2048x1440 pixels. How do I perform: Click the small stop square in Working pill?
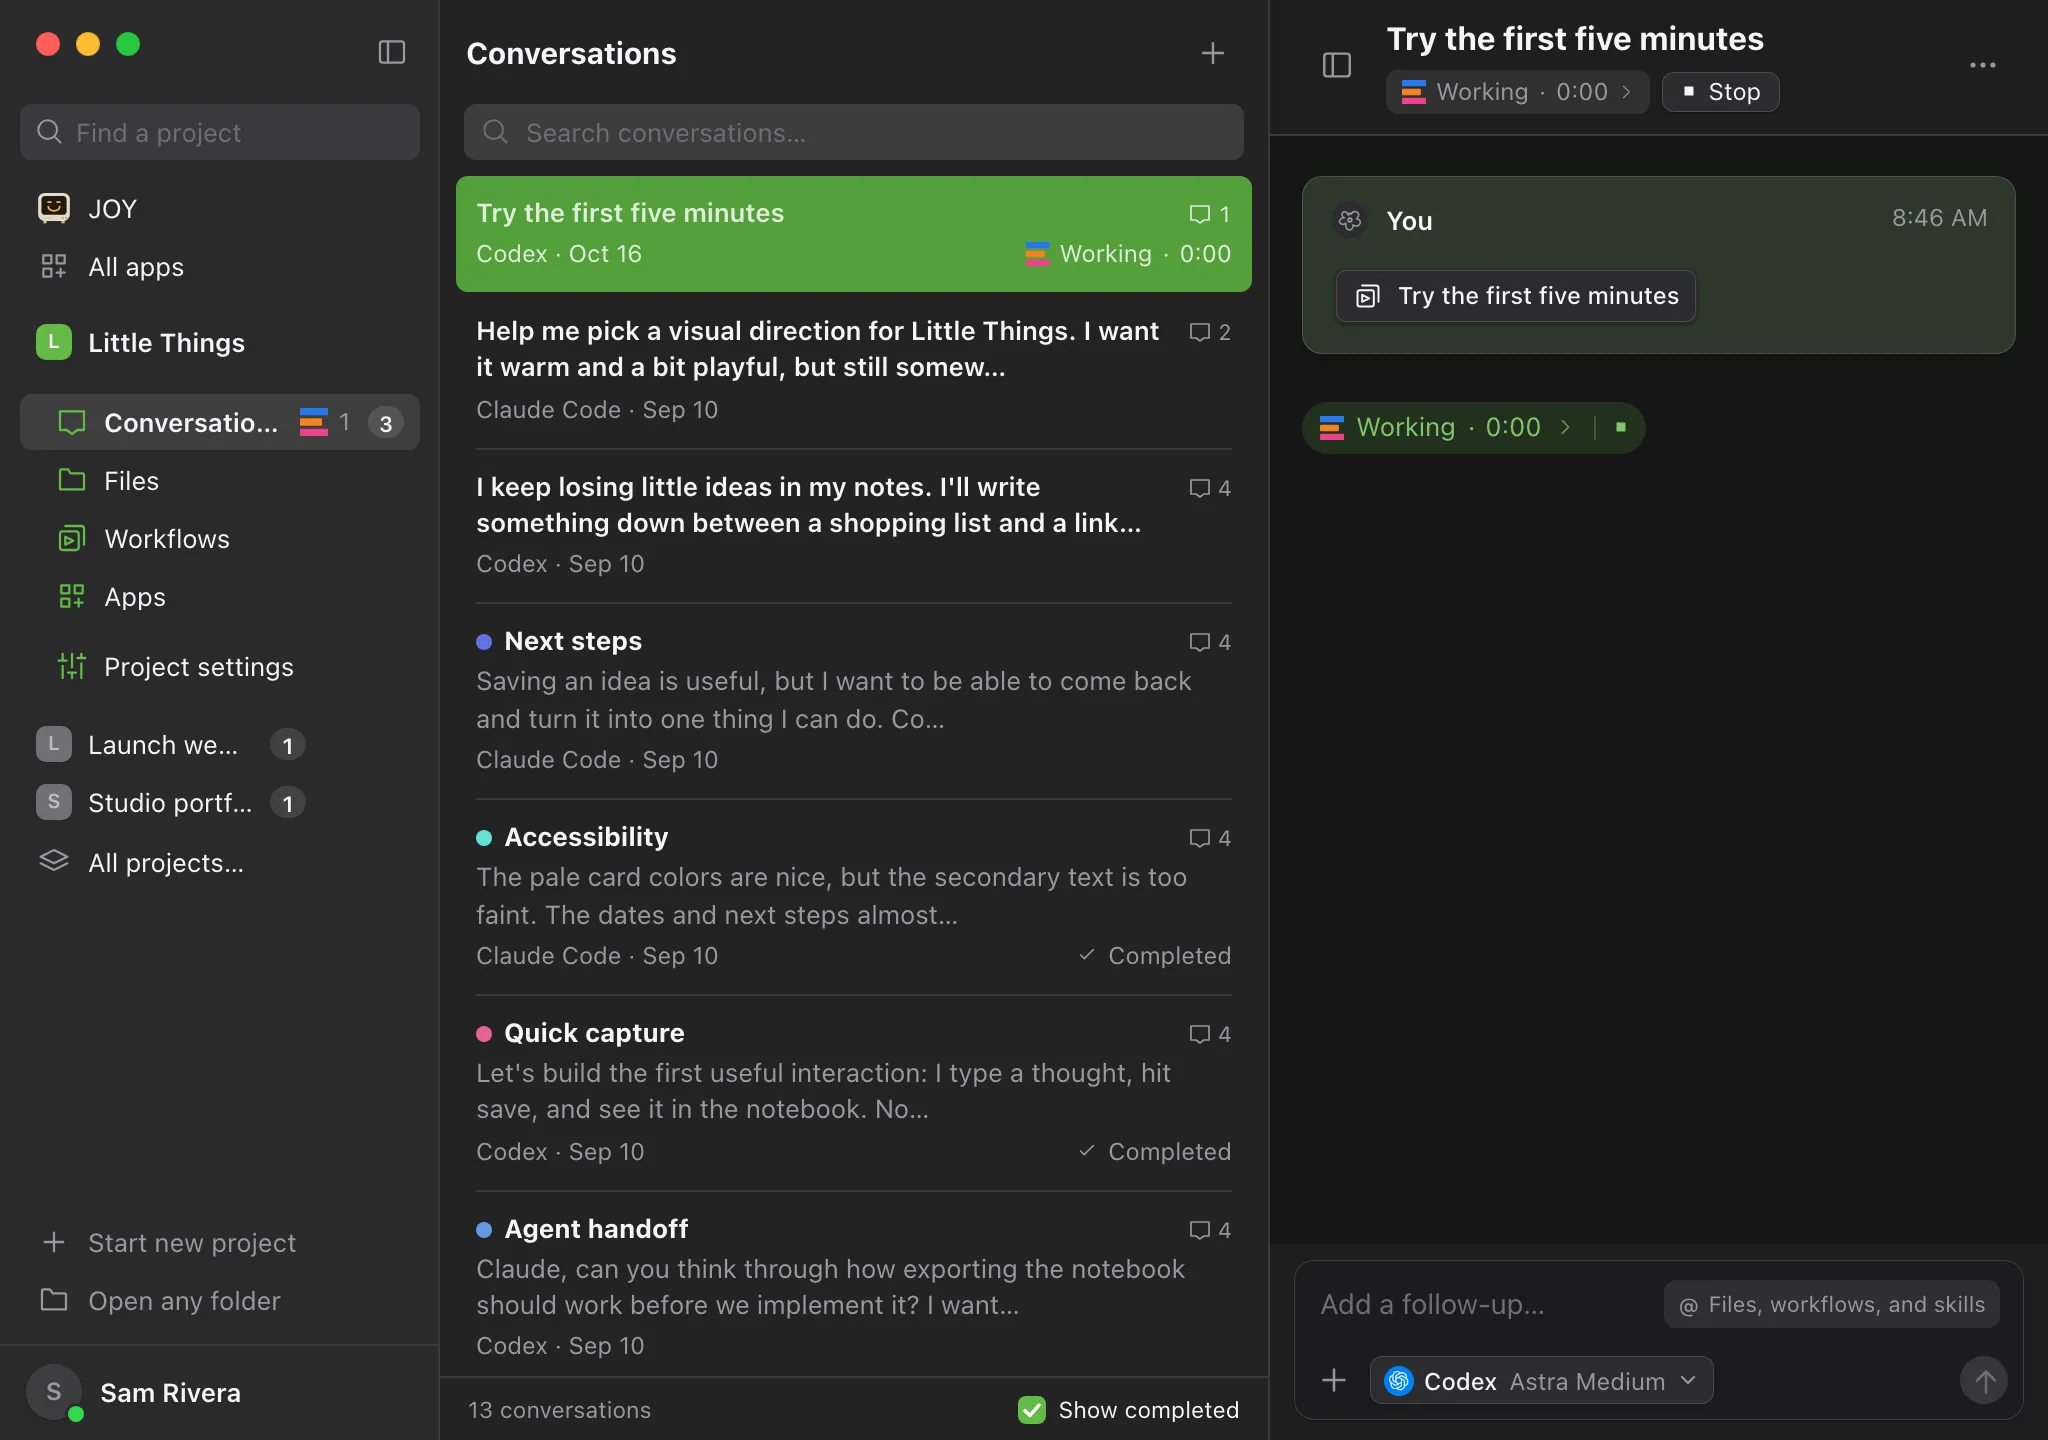[x=1621, y=427]
